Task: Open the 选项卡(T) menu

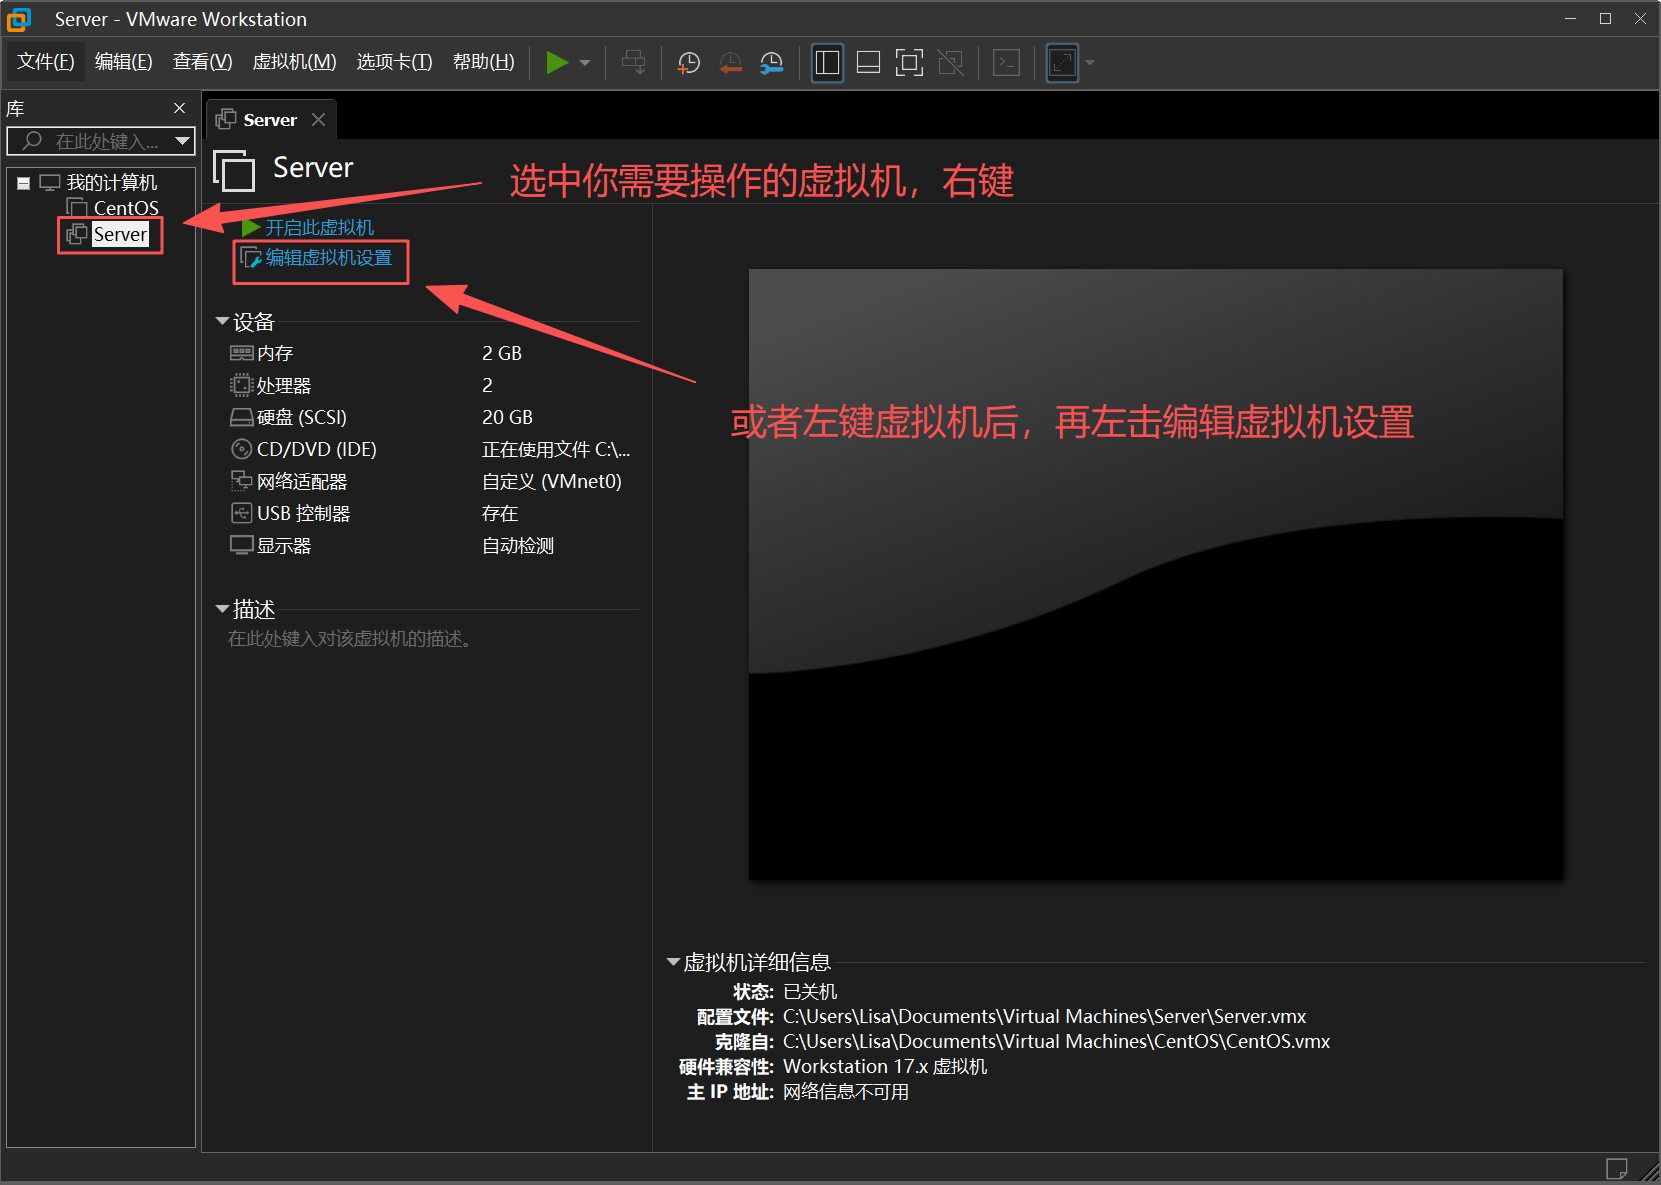Action: point(394,62)
